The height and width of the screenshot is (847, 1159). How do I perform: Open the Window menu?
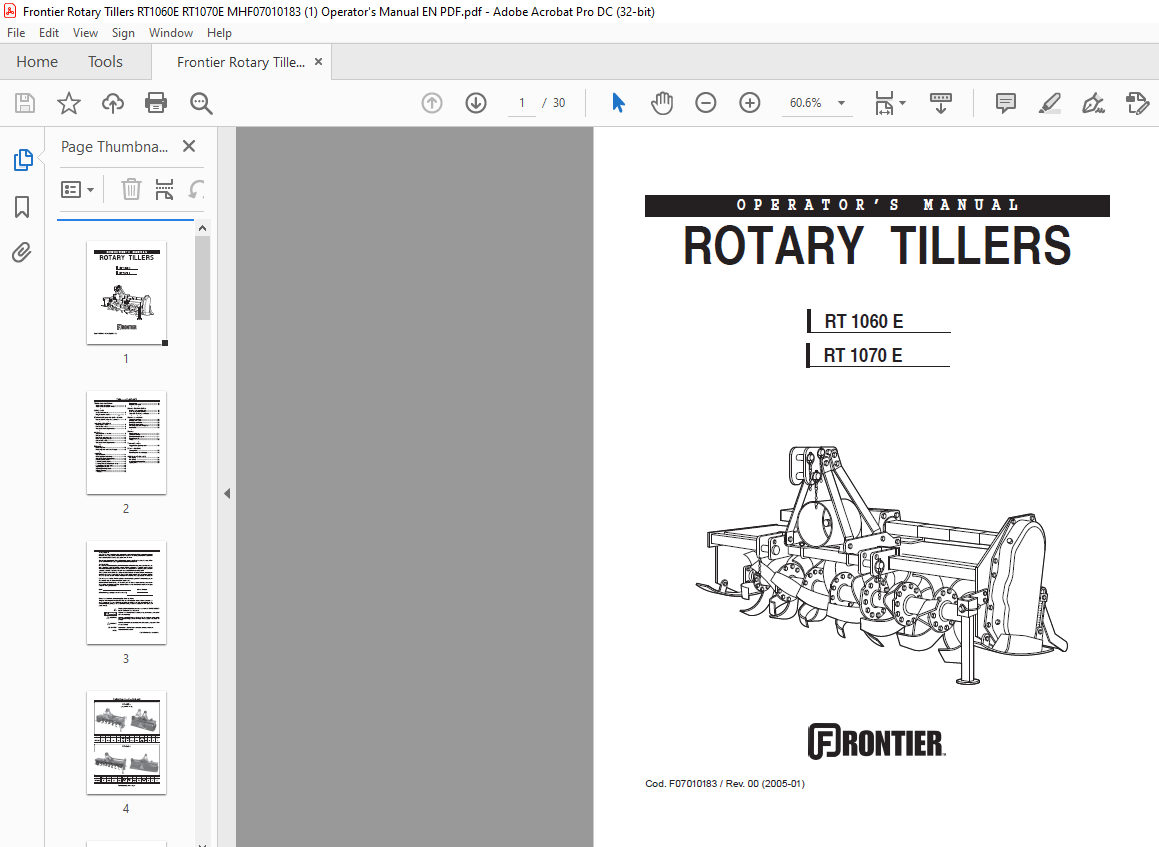point(171,33)
